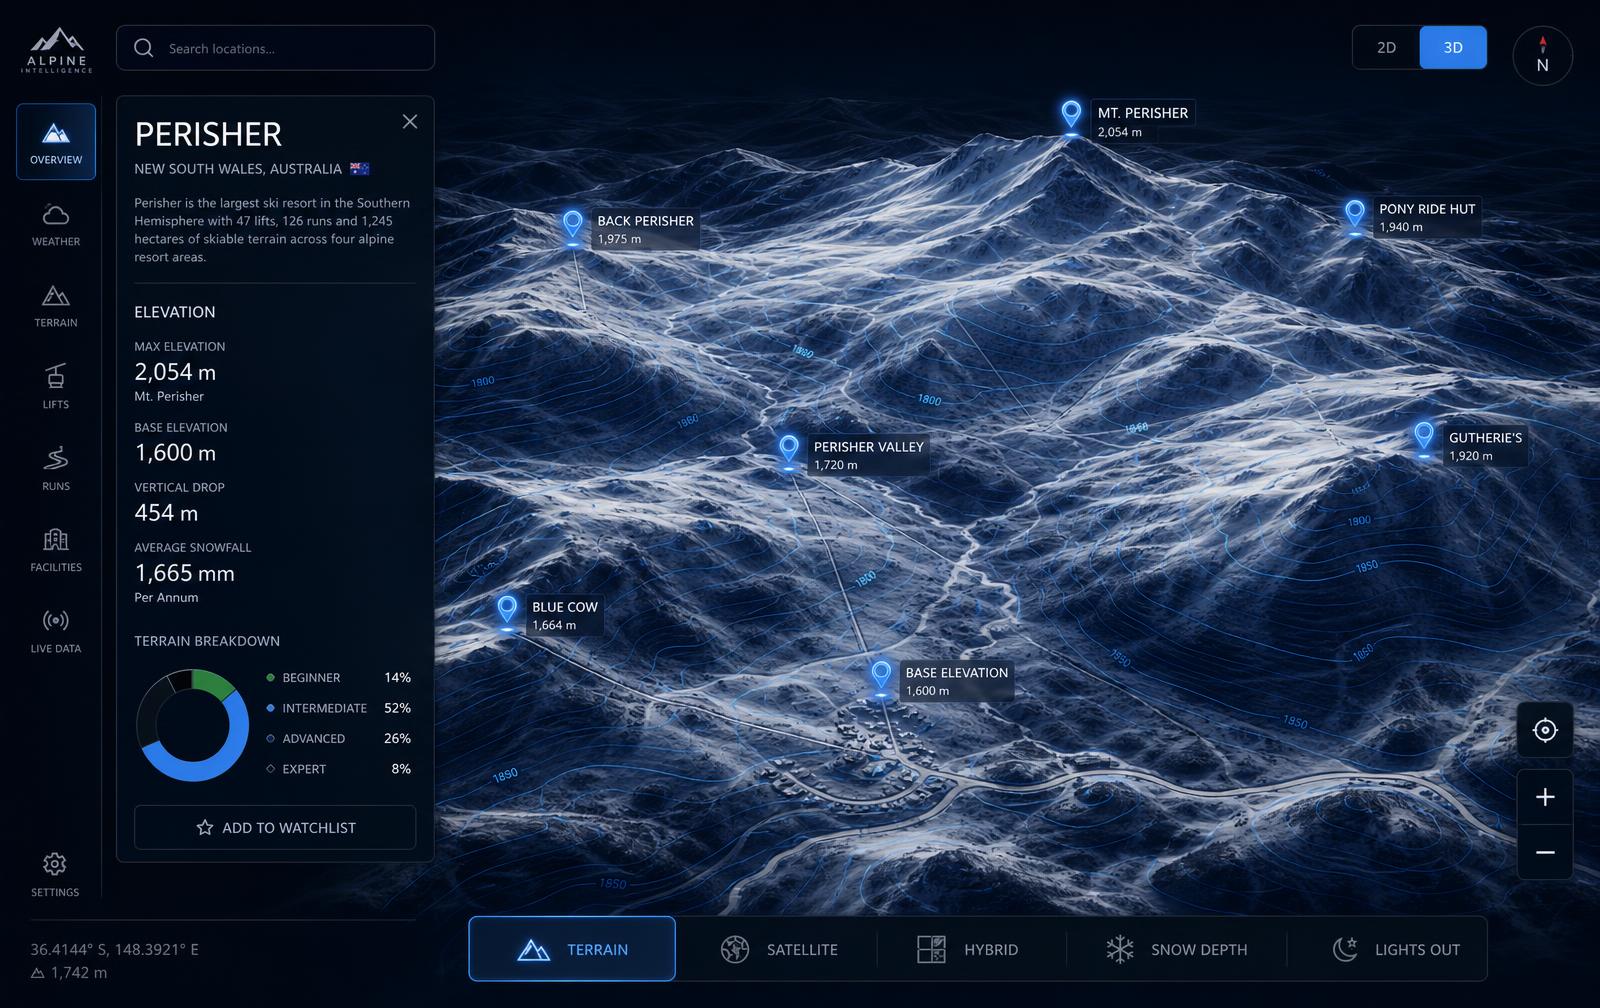
Task: Click the Perisher Valley 1,720 m label
Action: 868,455
